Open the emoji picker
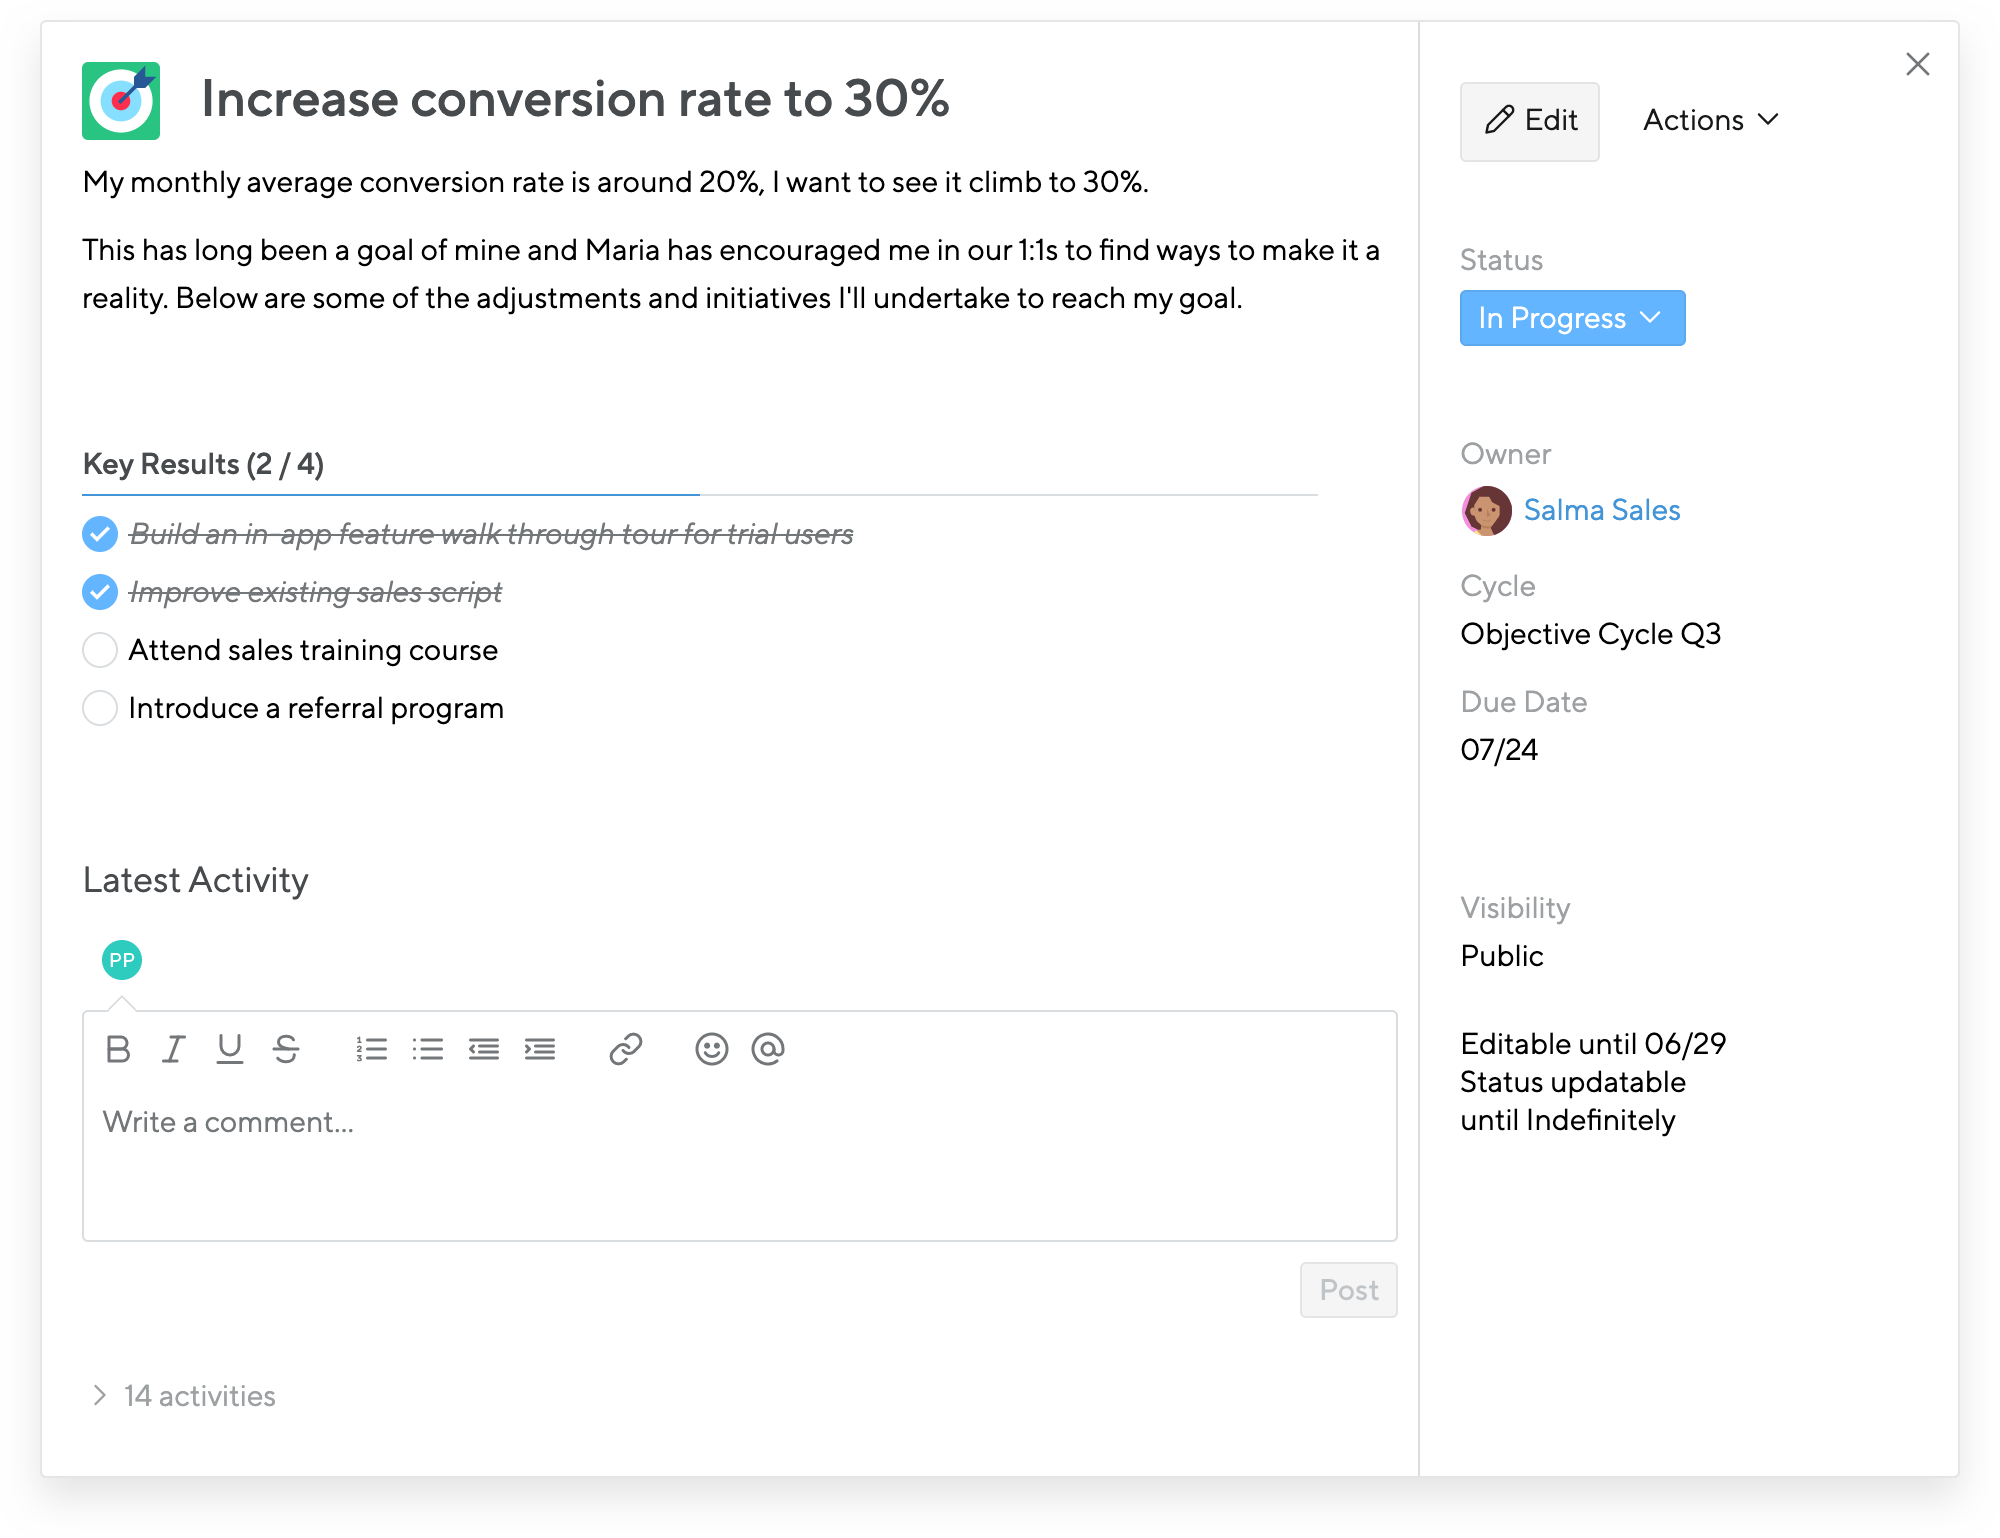This screenshot has height=1538, width=2000. (711, 1049)
